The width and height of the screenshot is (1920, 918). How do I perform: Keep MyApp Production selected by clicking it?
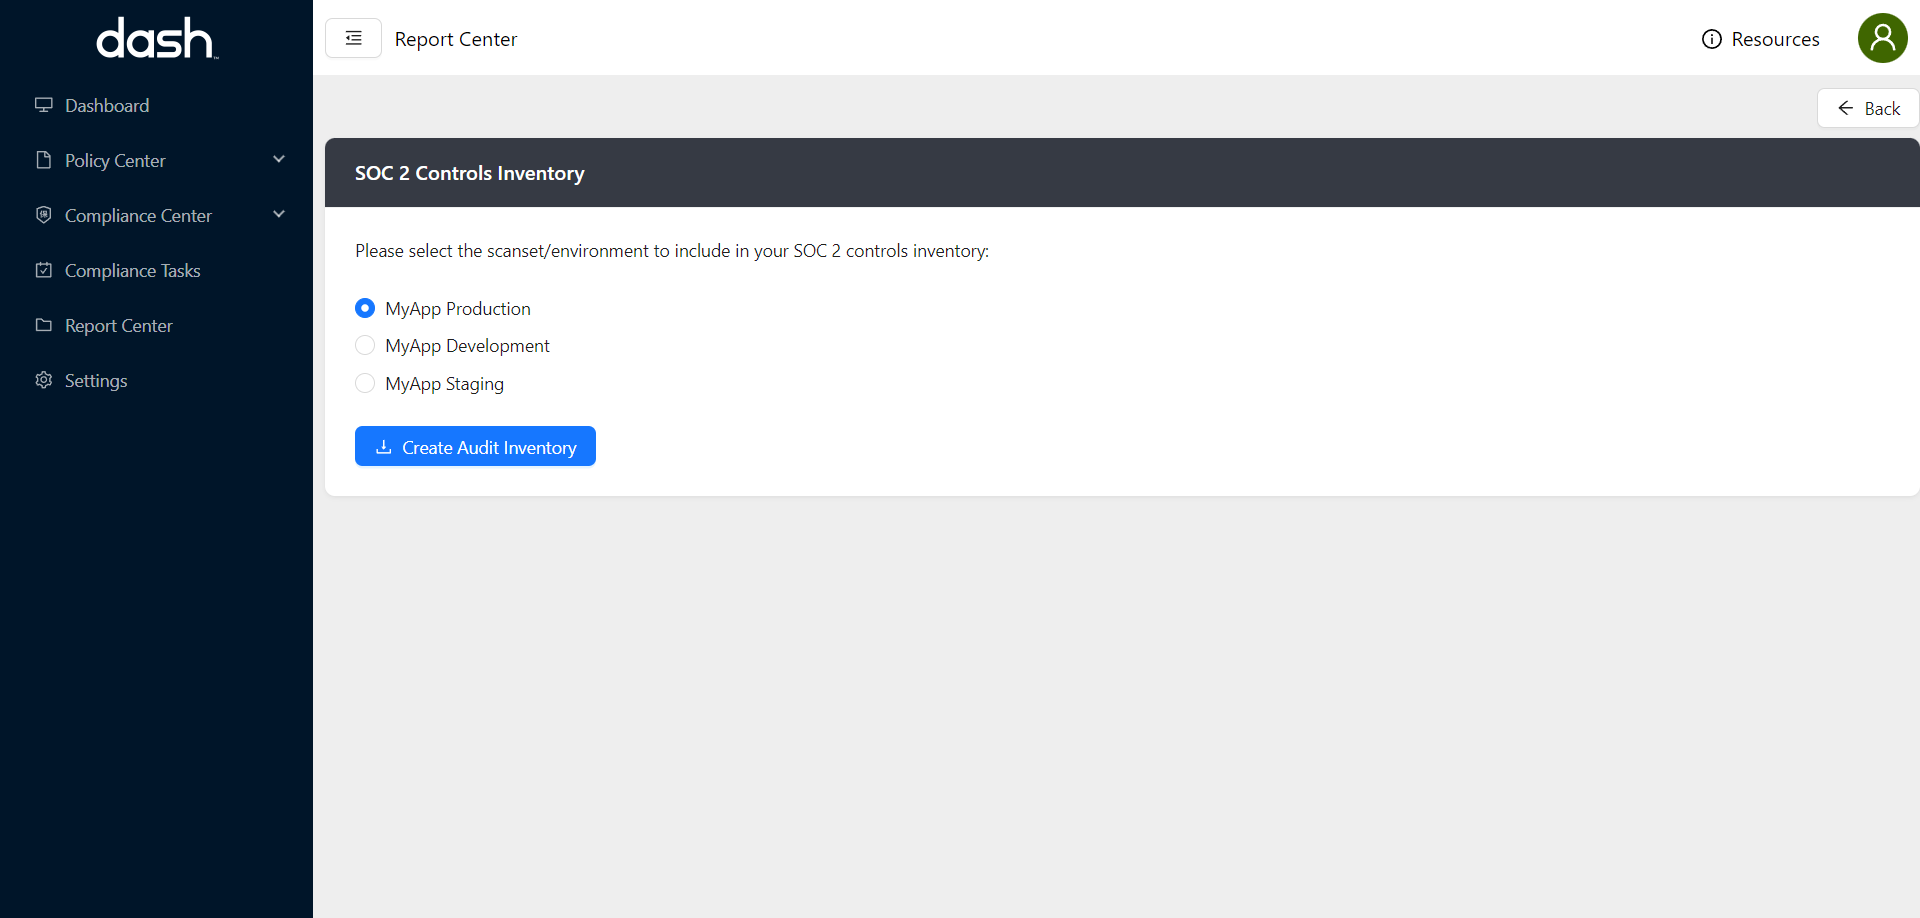coord(365,308)
